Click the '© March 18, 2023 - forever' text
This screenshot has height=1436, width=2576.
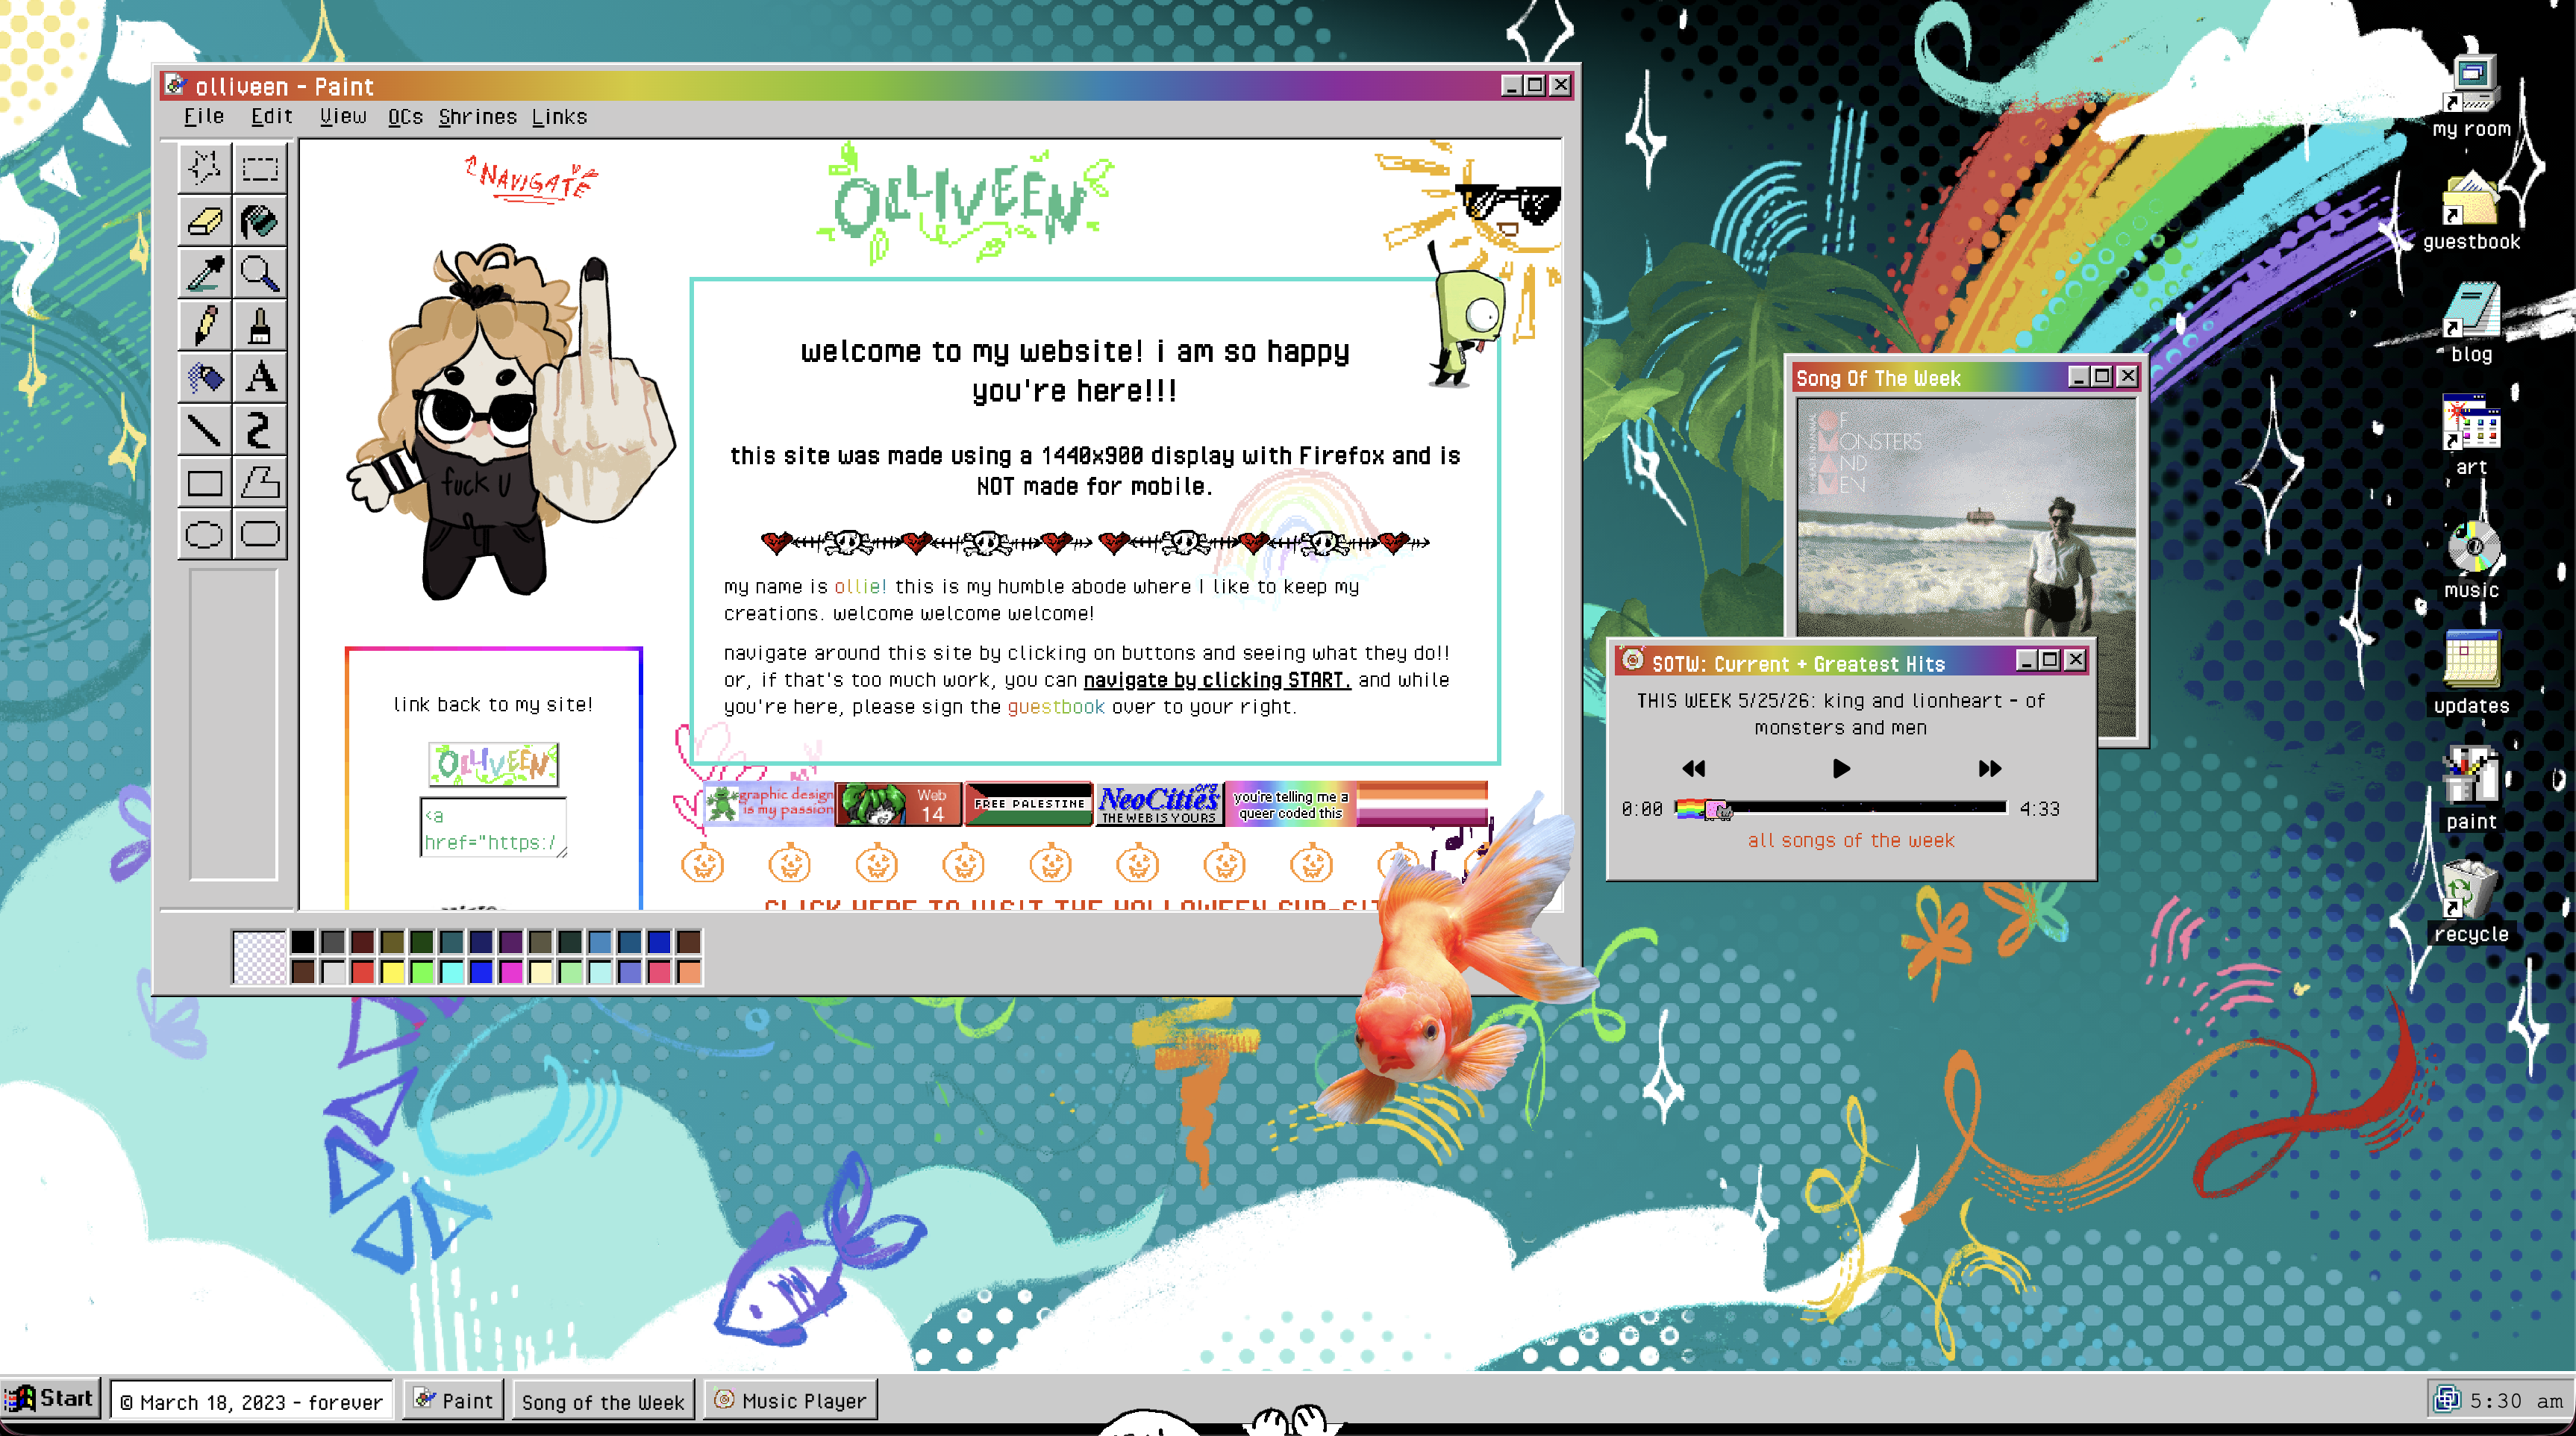point(251,1402)
